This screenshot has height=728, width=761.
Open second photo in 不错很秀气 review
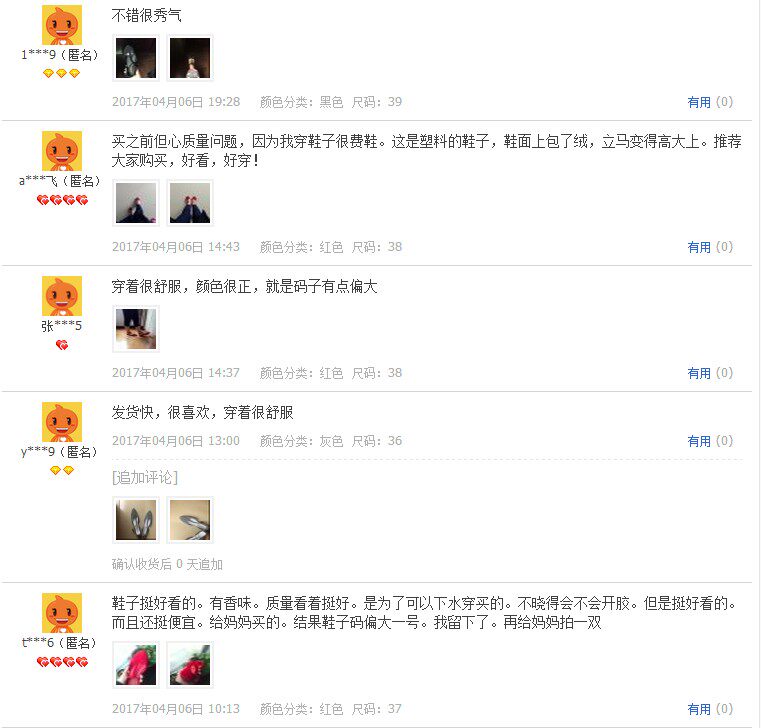coord(190,58)
